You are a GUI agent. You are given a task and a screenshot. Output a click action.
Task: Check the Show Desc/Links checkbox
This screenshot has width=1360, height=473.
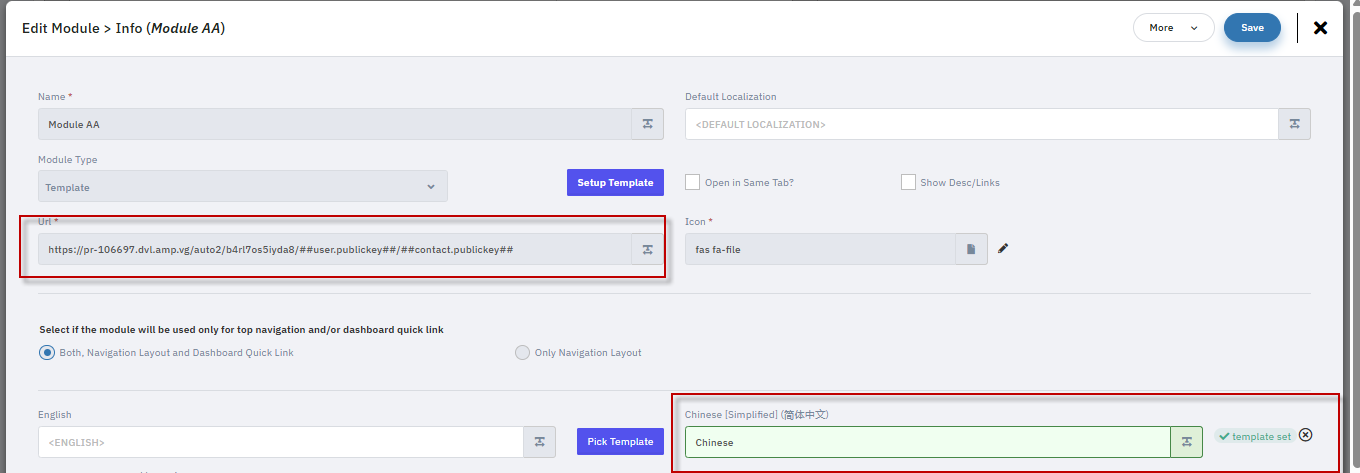[x=908, y=182]
